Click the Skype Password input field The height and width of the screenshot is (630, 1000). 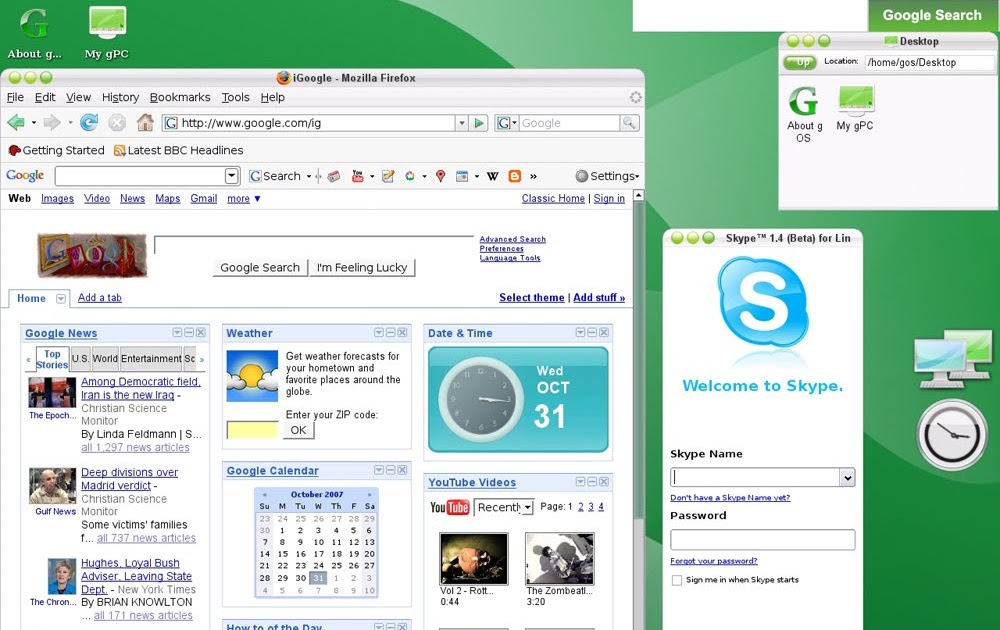(762, 539)
